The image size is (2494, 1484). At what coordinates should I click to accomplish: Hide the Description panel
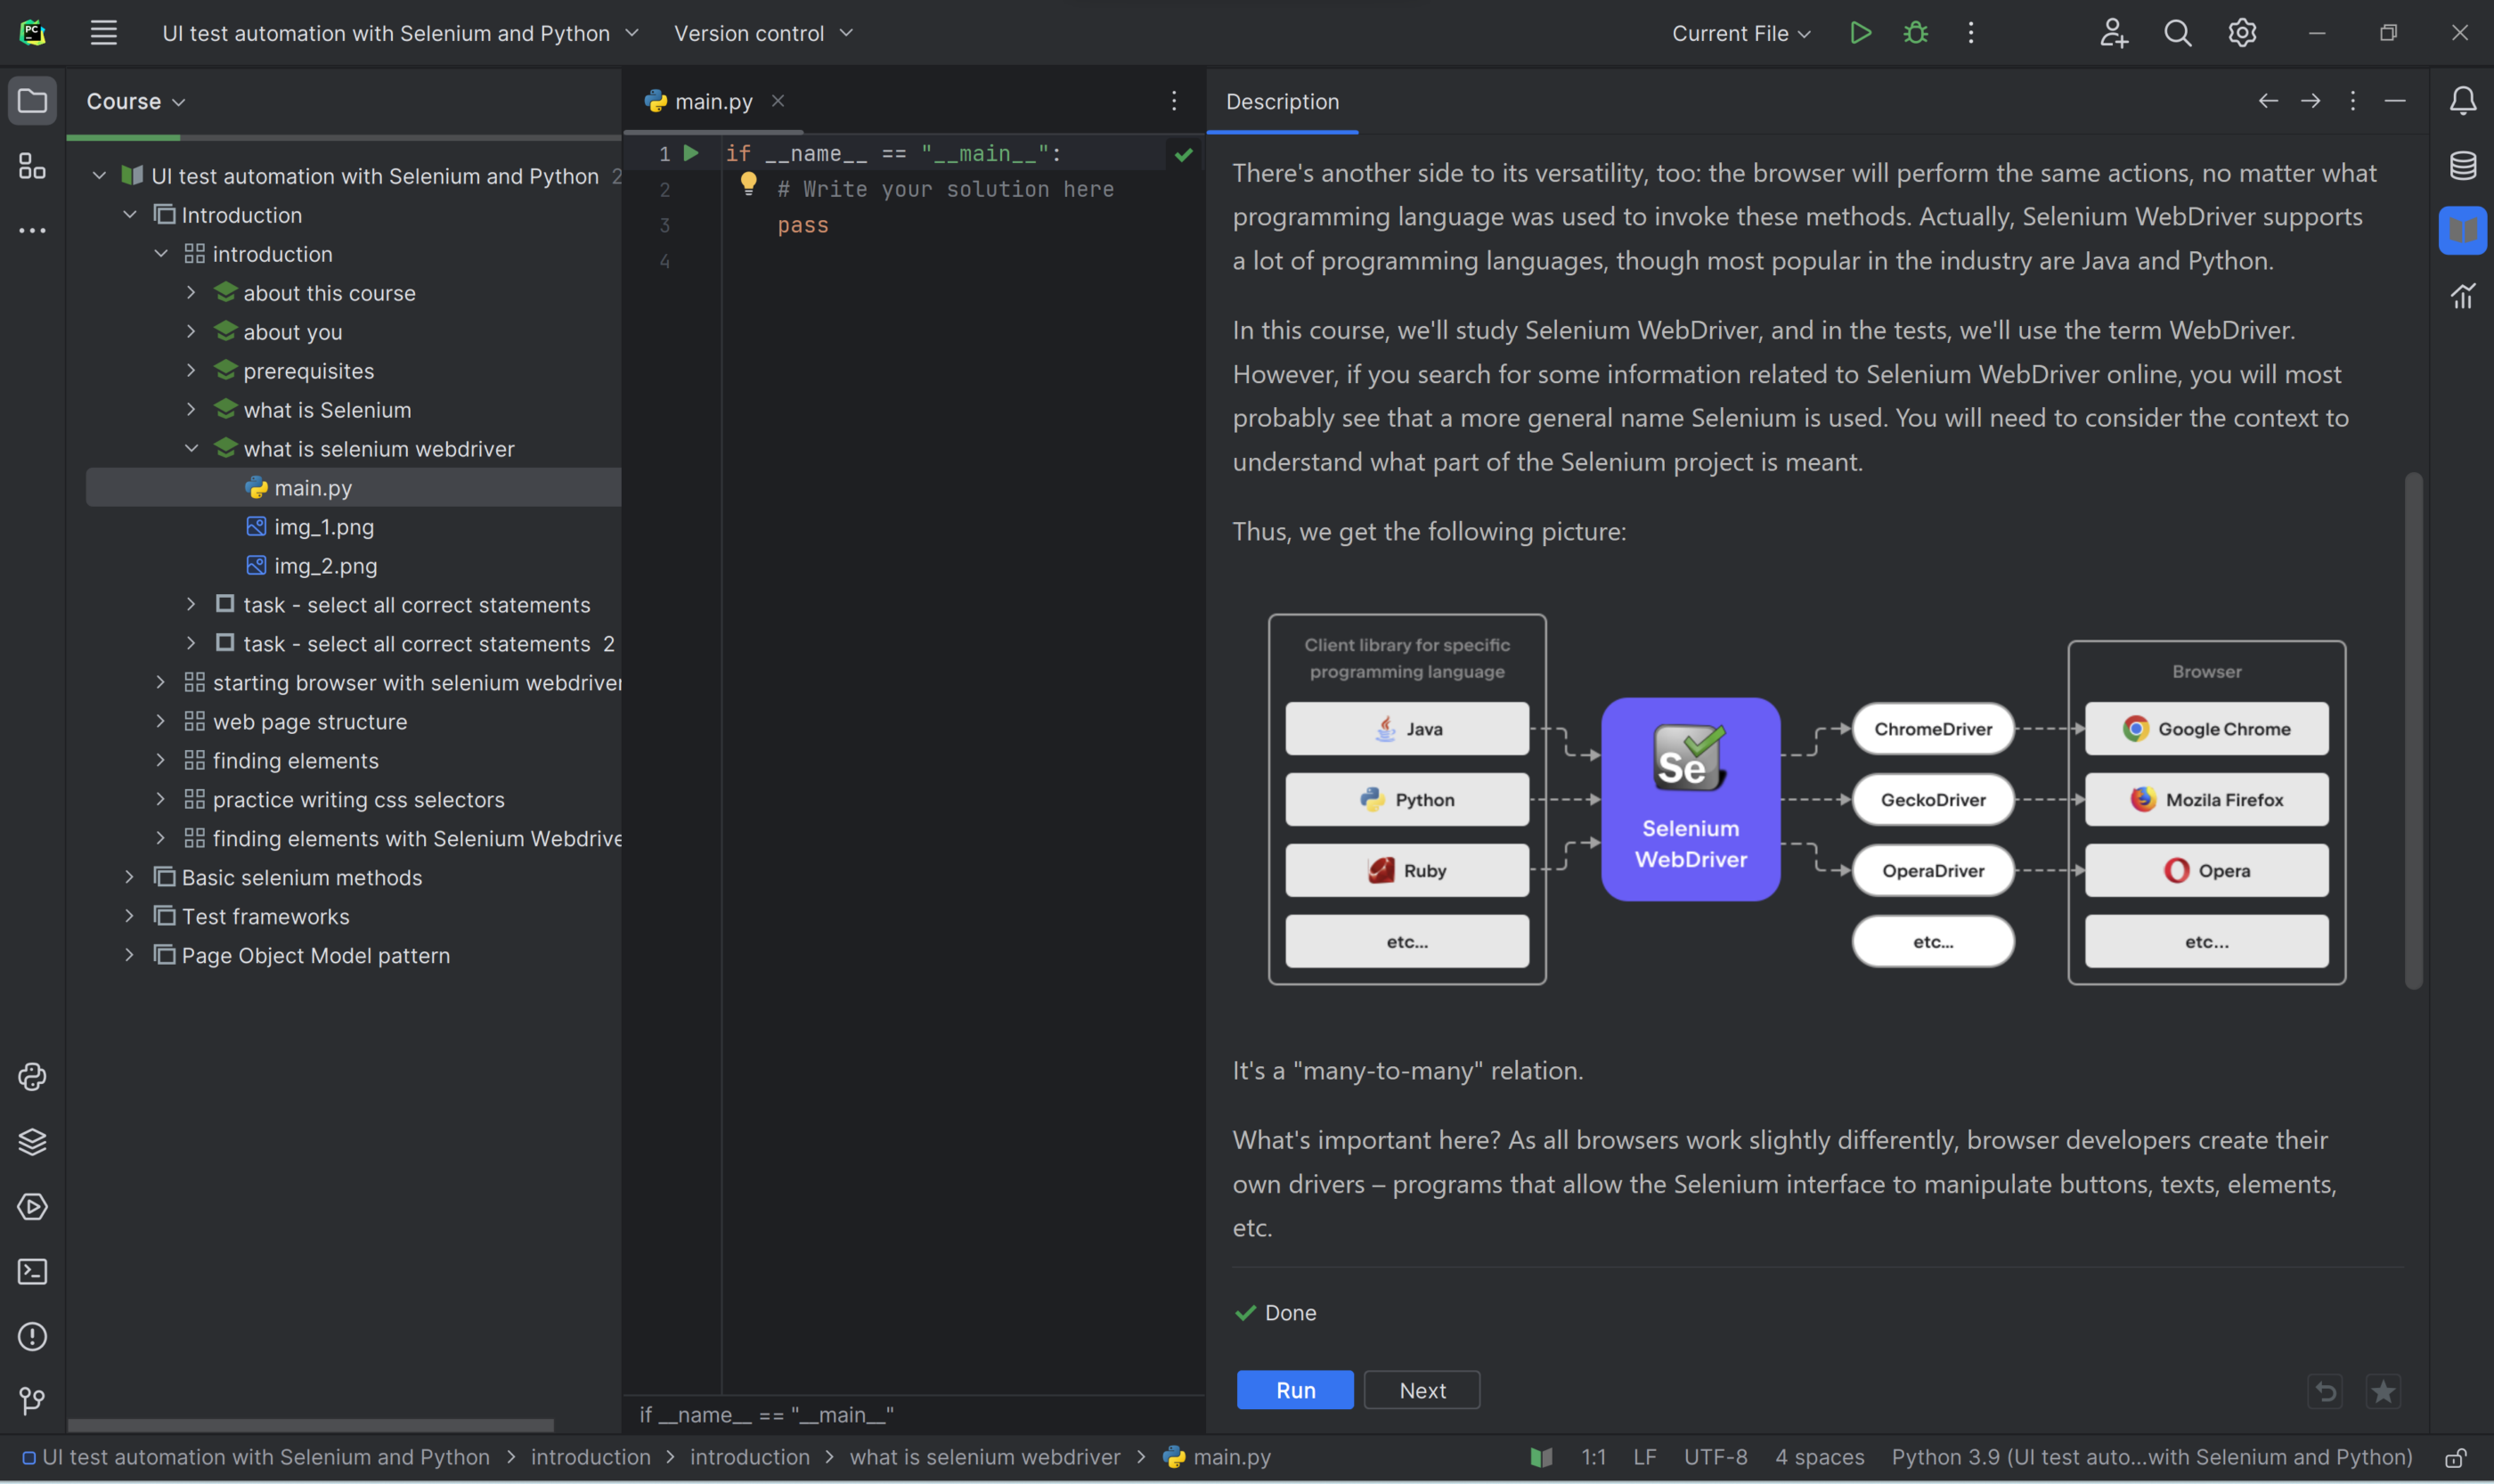[2394, 101]
